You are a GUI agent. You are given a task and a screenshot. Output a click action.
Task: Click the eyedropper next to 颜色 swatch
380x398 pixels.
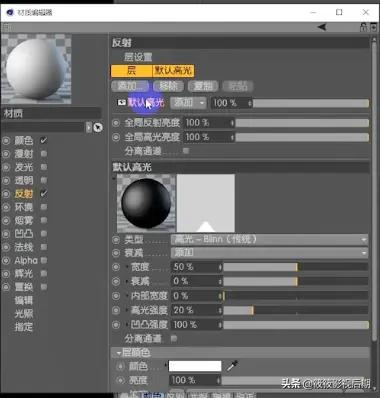click(x=232, y=366)
